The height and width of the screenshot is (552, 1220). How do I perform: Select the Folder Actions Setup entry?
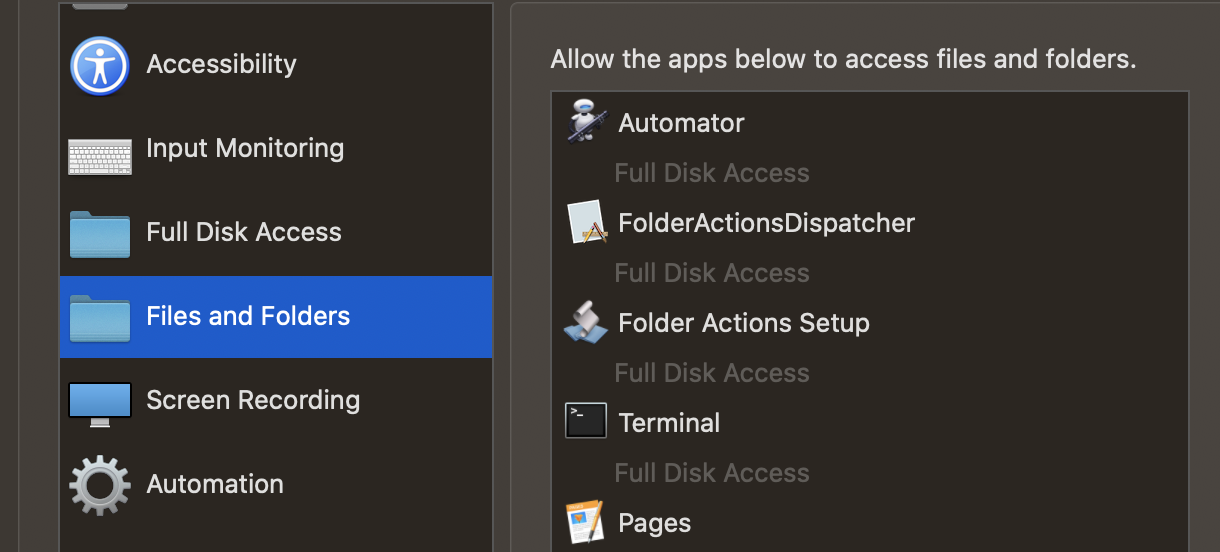click(x=870, y=323)
